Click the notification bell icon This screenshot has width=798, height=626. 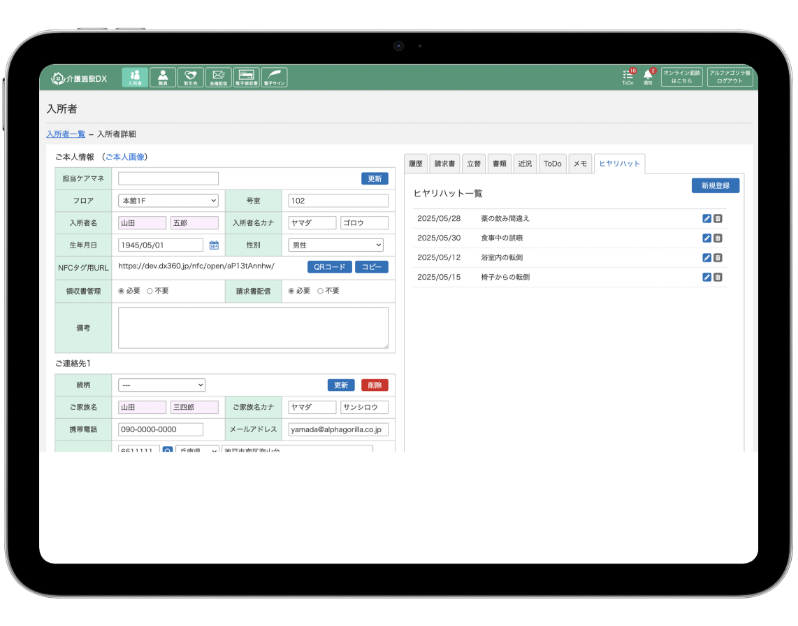click(x=648, y=77)
